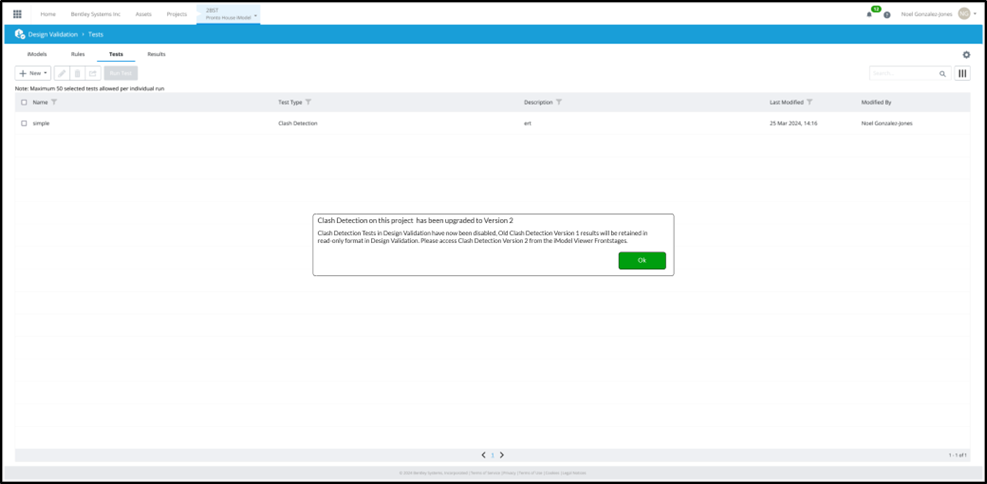Screen dimensions: 987x484
Task: Click the 'ert' description cell
Action: click(x=527, y=123)
